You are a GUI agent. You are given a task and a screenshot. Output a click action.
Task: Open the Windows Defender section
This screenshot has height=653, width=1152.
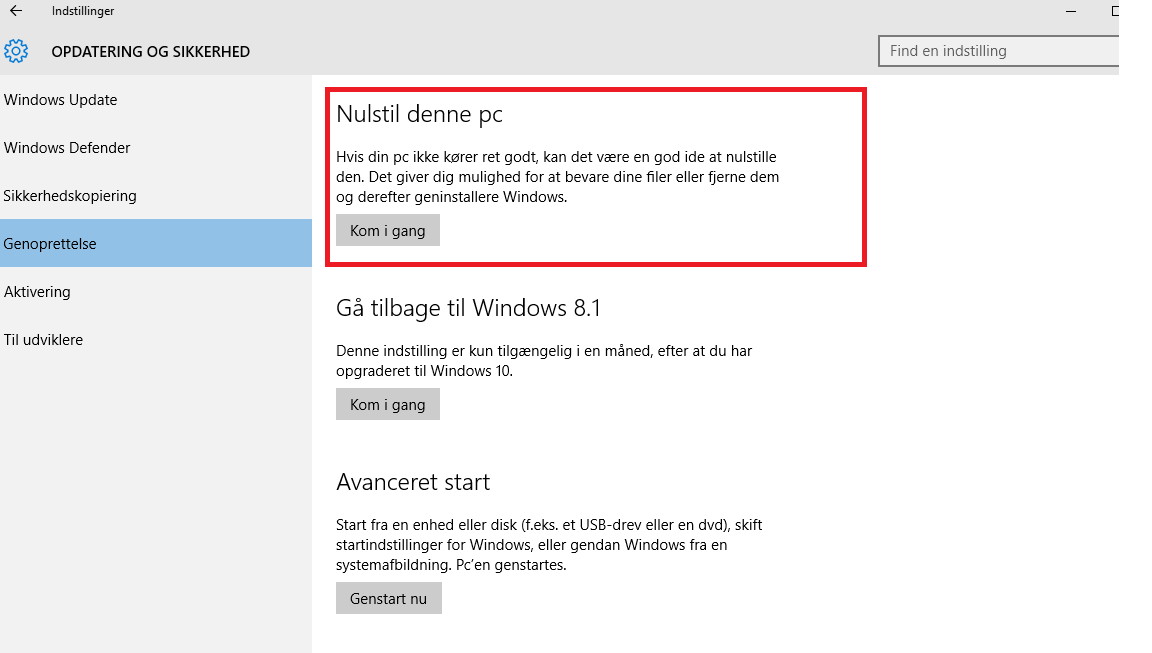156,148
